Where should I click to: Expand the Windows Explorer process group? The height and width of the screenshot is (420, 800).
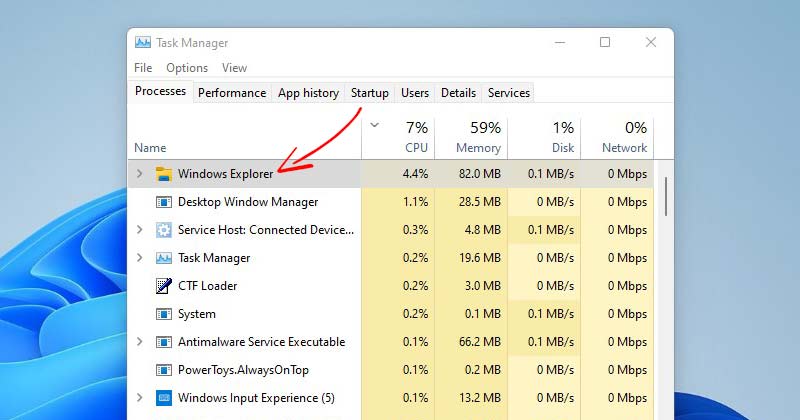140,174
